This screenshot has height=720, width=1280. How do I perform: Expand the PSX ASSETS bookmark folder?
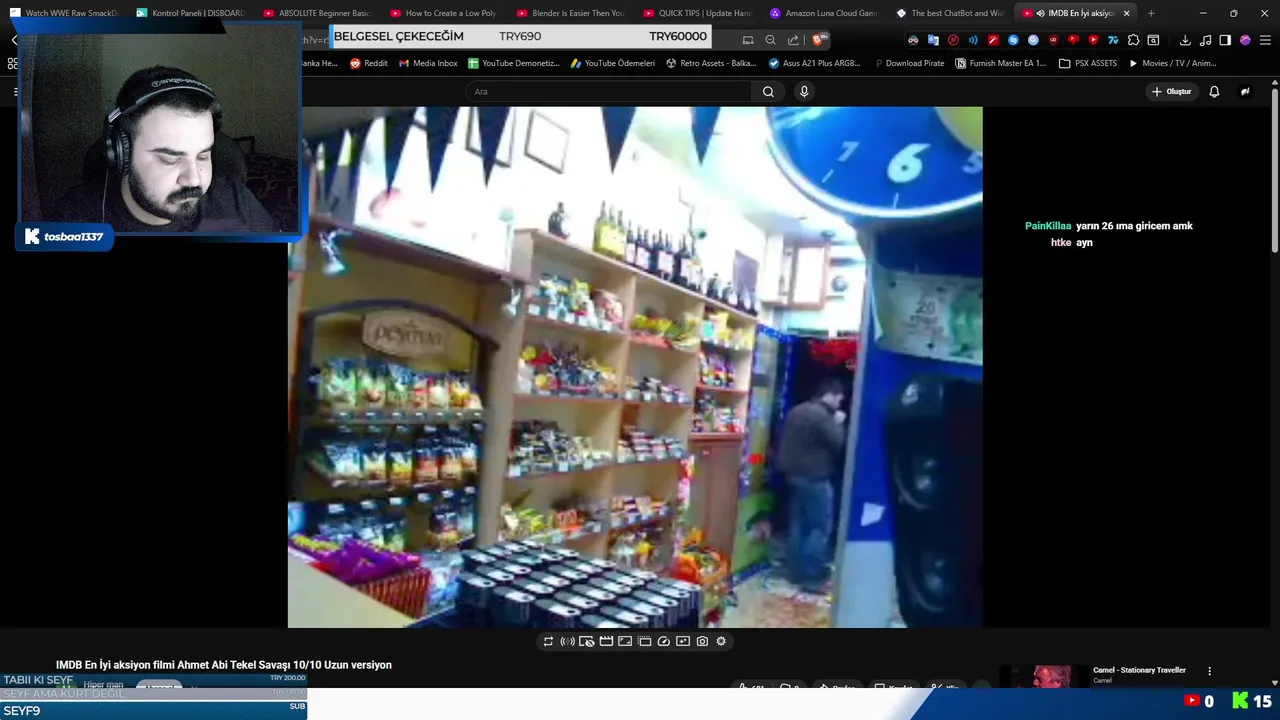click(1088, 63)
